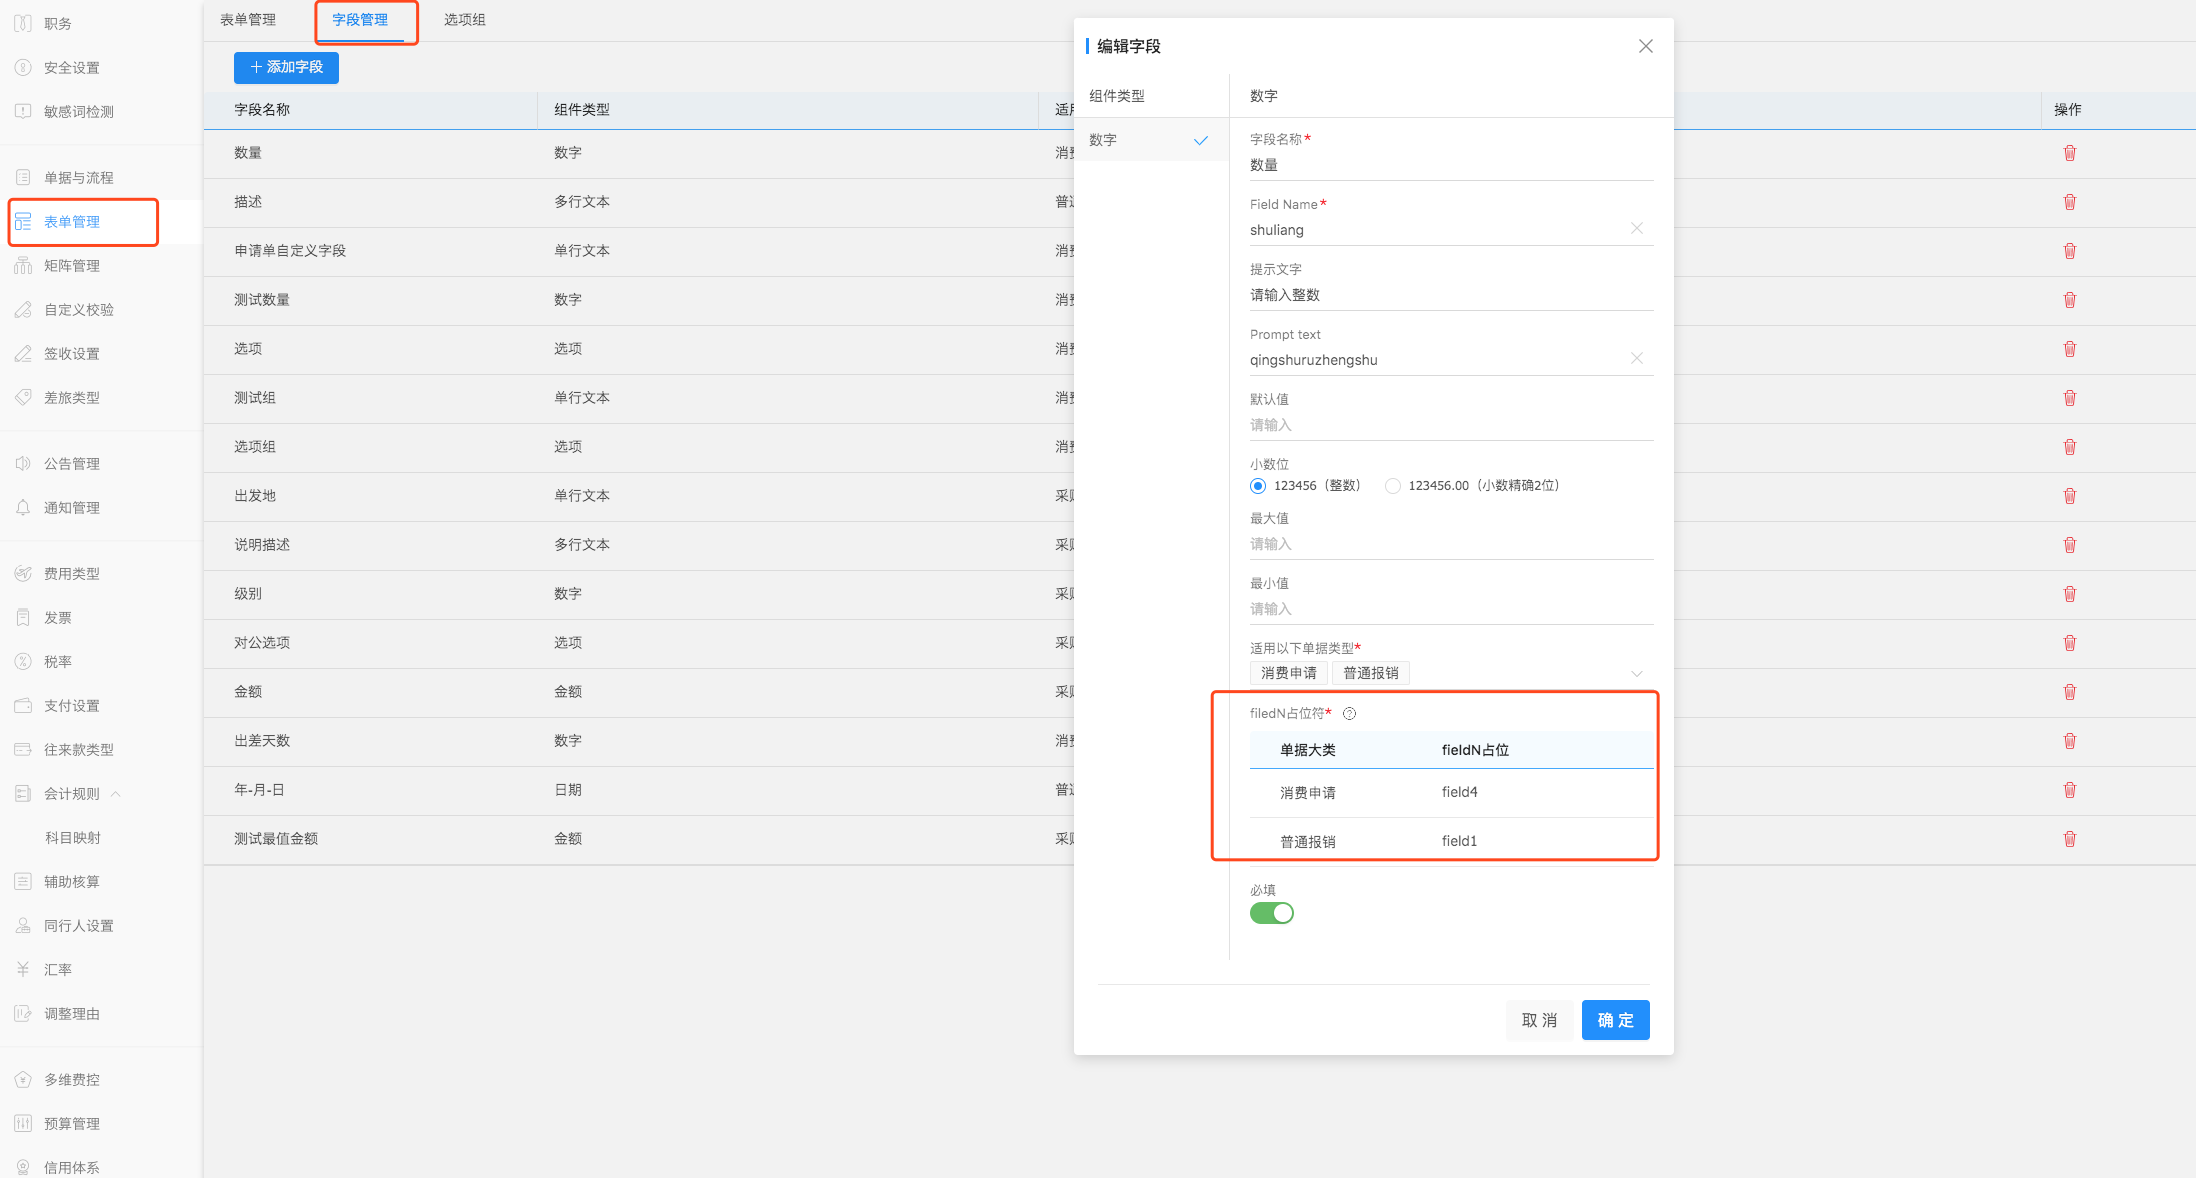Image resolution: width=2196 pixels, height=1178 pixels.
Task: Delete the 选项 field row
Action: [2070, 349]
